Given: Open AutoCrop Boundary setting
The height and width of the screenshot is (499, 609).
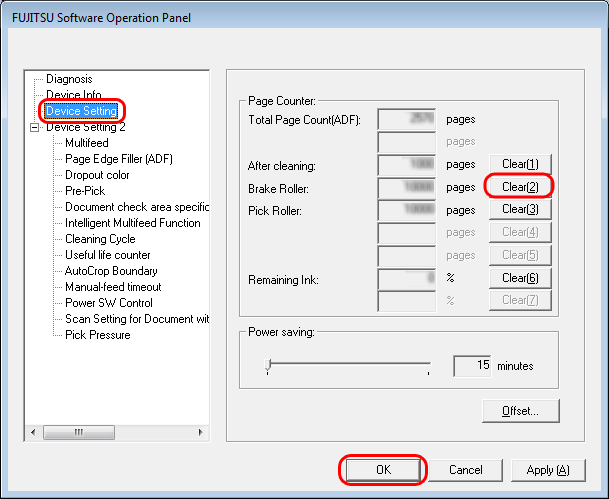Looking at the screenshot, I should click(x=111, y=271).
